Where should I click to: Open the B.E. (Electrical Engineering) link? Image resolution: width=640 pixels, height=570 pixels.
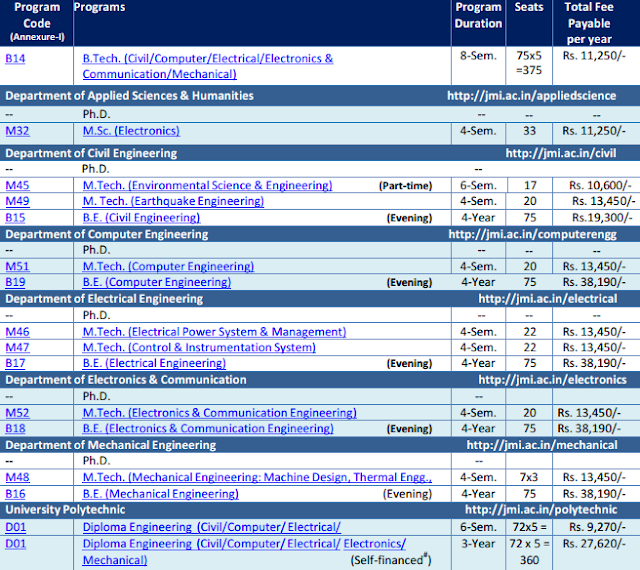click(154, 363)
